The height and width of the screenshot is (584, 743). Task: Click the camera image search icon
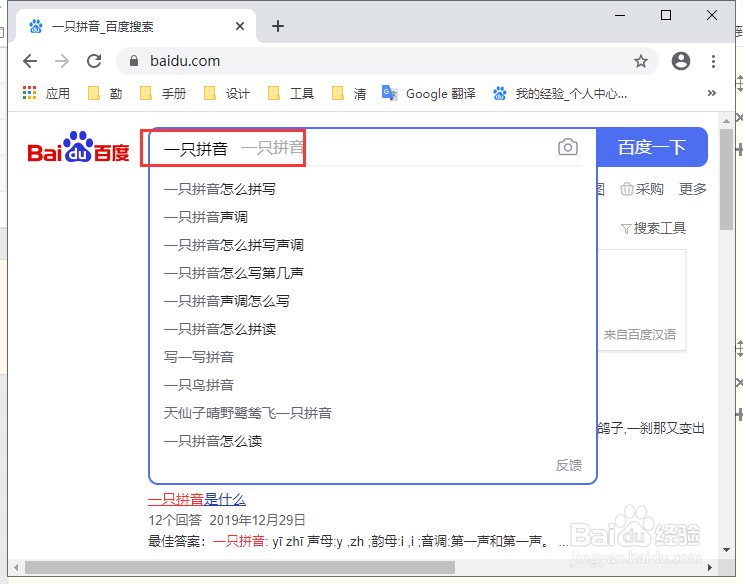click(x=568, y=147)
